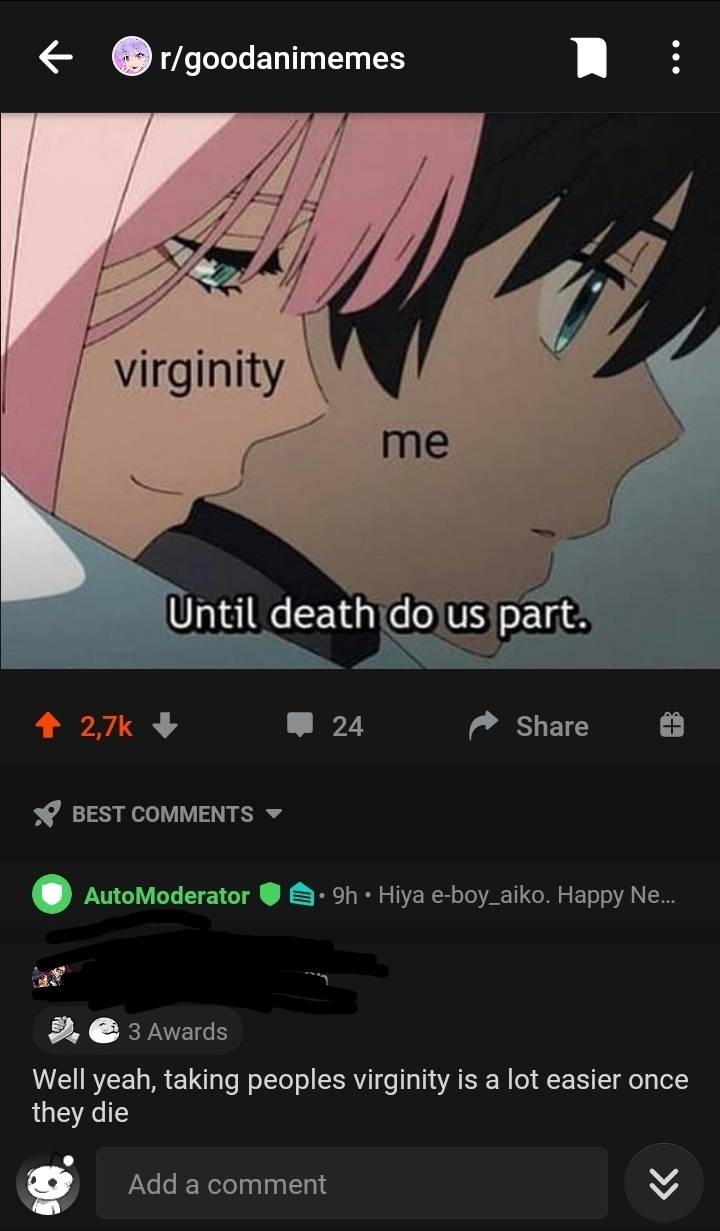The width and height of the screenshot is (720, 1231).
Task: Give an award with gift icon
Action: (671, 725)
